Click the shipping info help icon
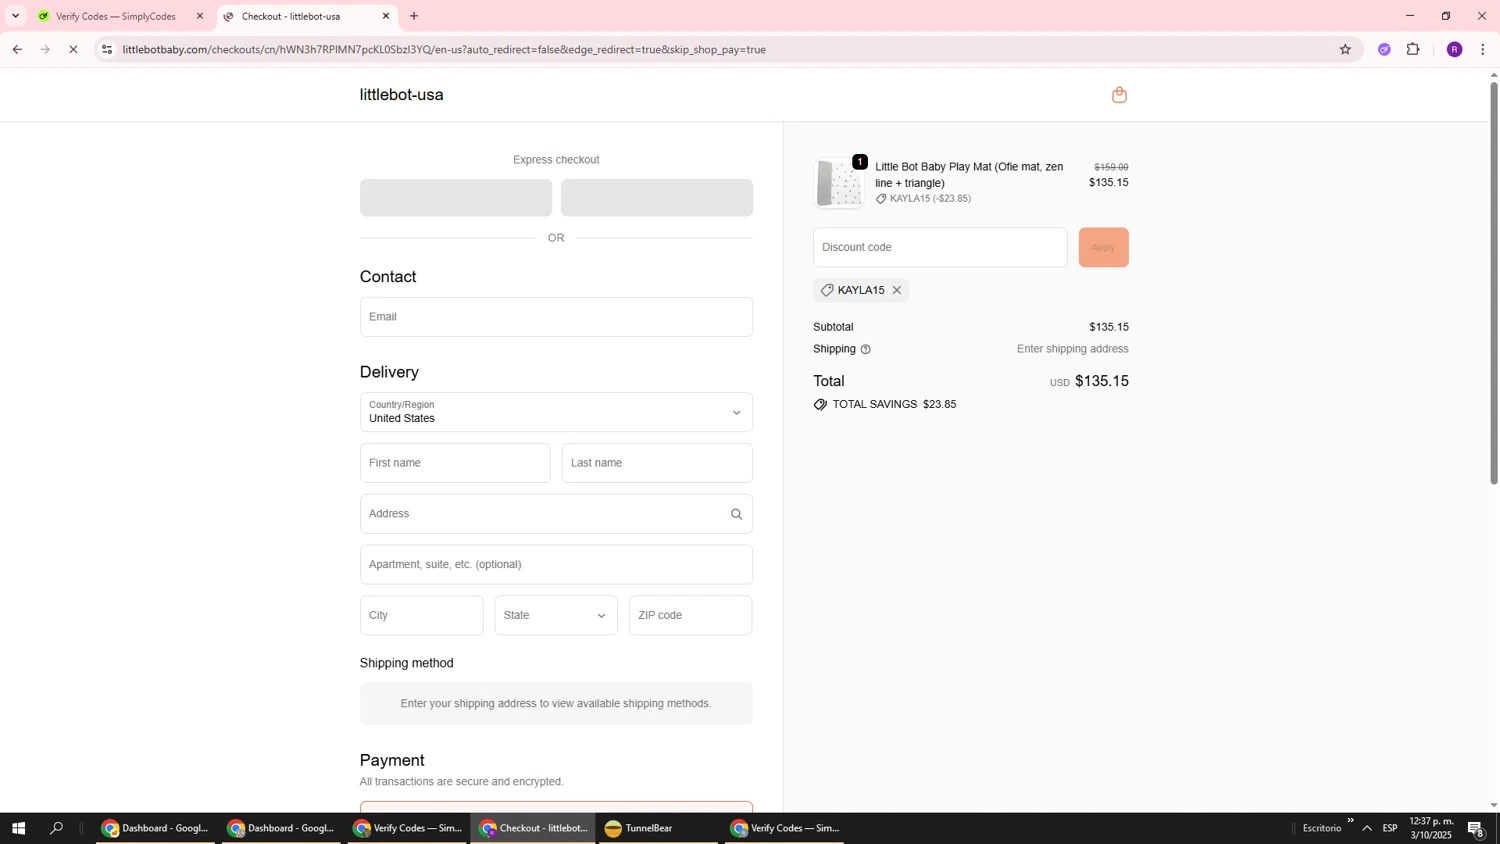 pos(866,349)
